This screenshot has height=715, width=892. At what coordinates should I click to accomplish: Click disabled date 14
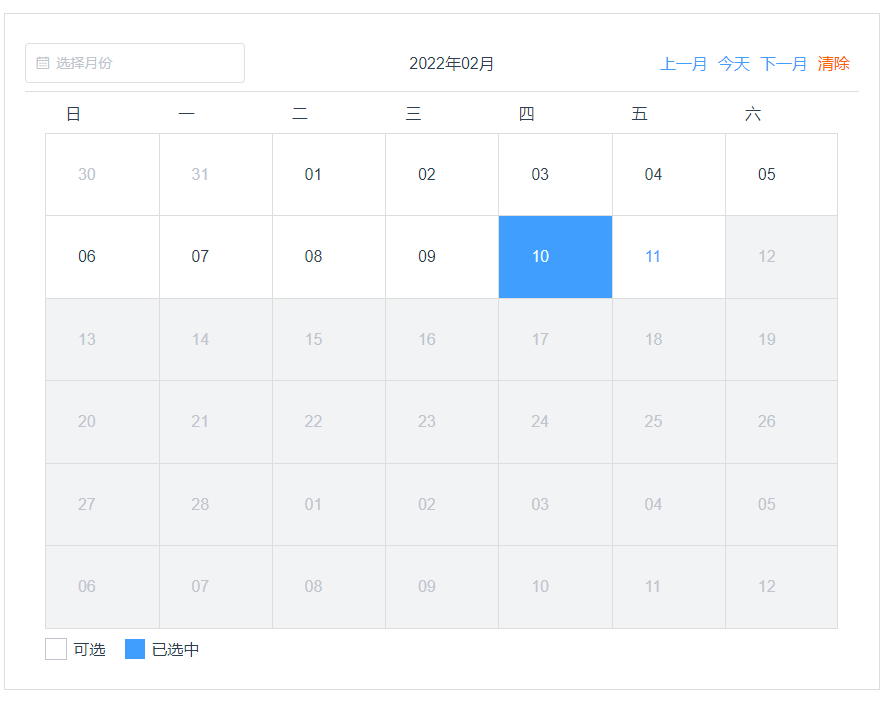click(x=216, y=340)
